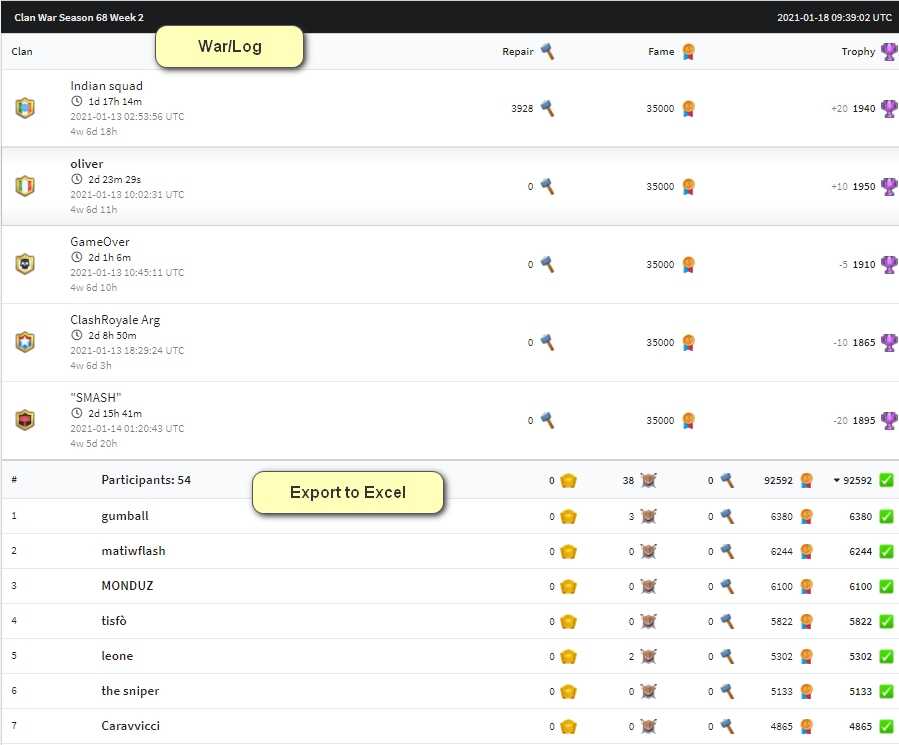Click the Export to Excel button

coord(348,493)
